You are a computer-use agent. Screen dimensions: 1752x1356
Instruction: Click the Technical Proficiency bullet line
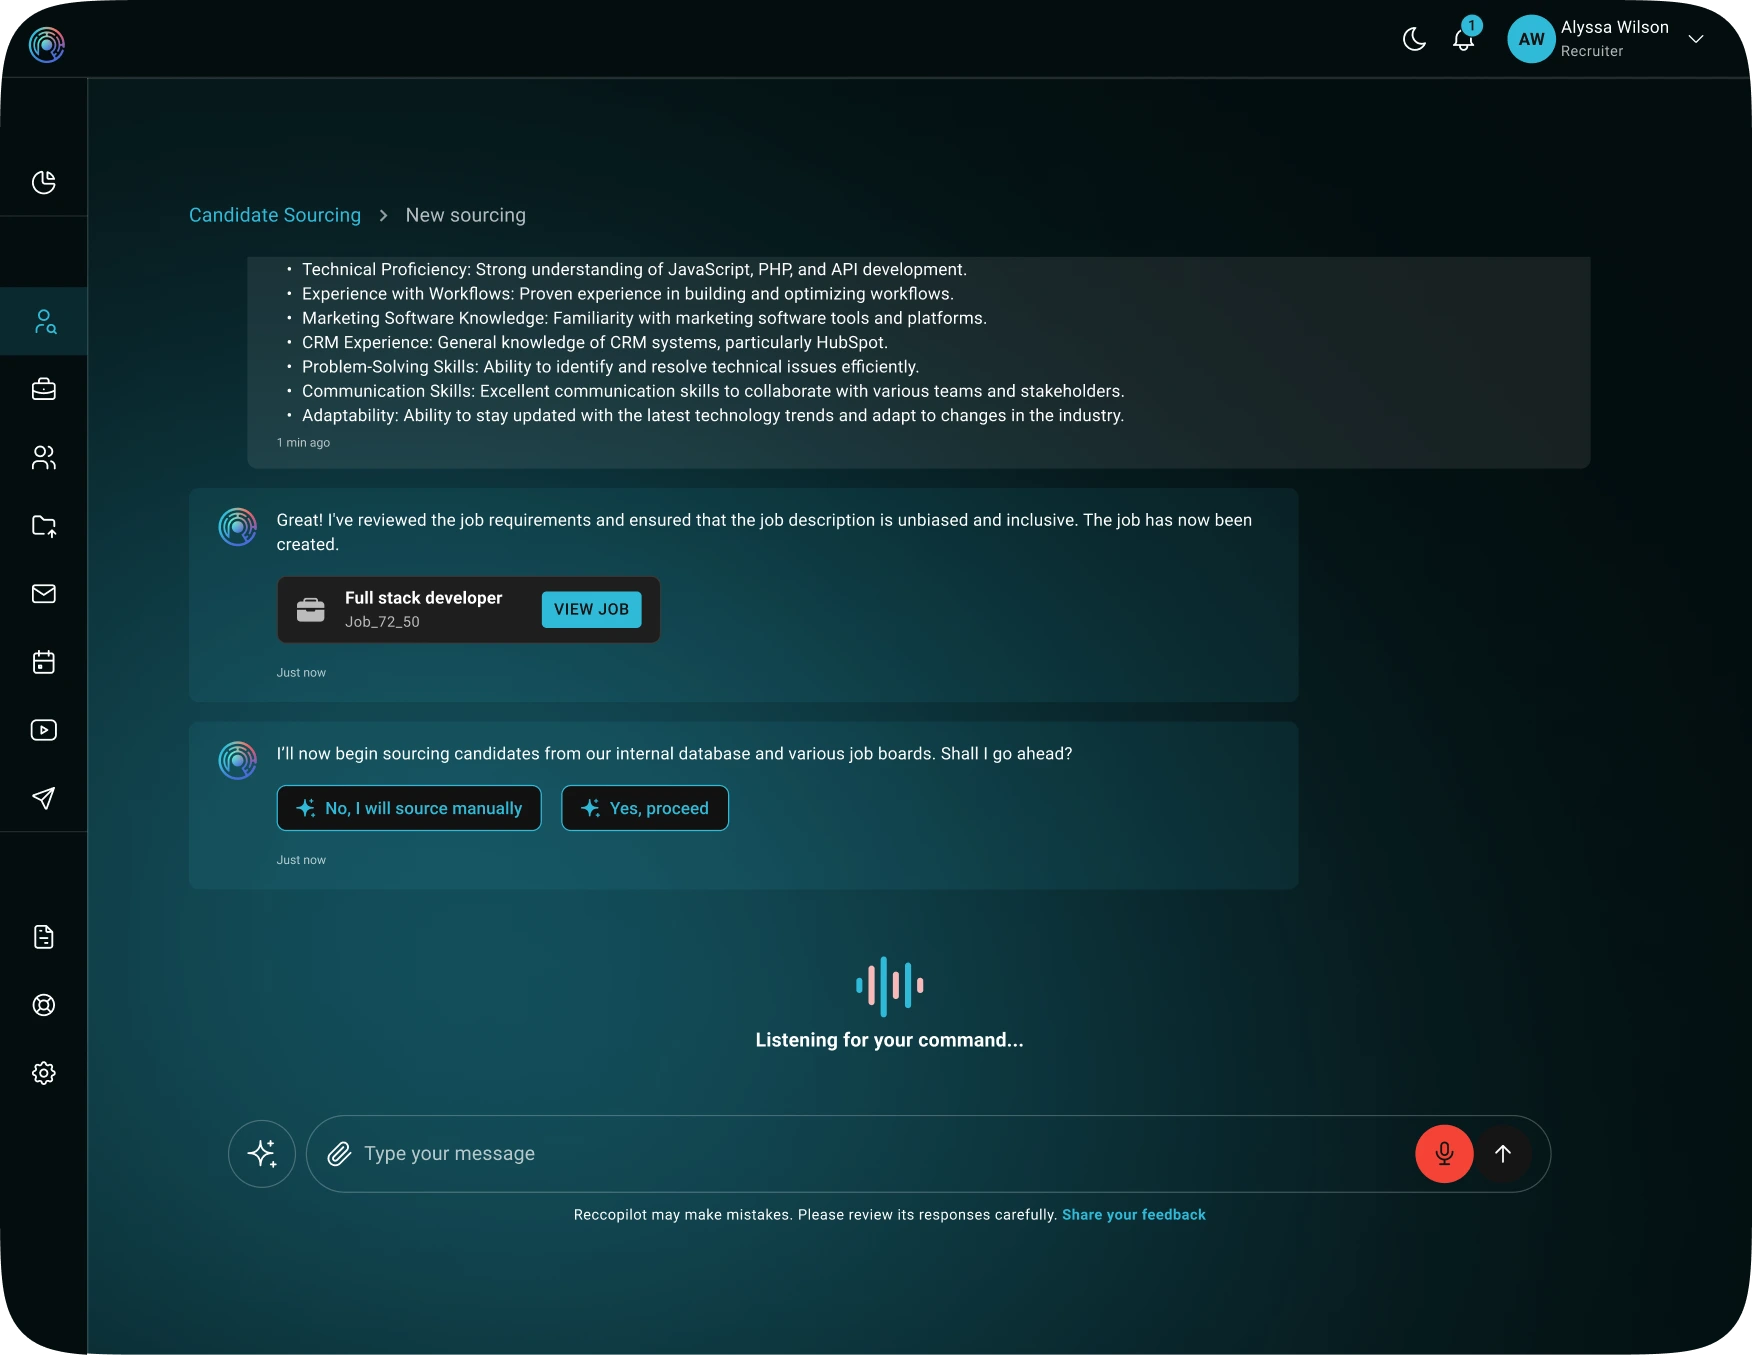pyautogui.click(x=634, y=270)
